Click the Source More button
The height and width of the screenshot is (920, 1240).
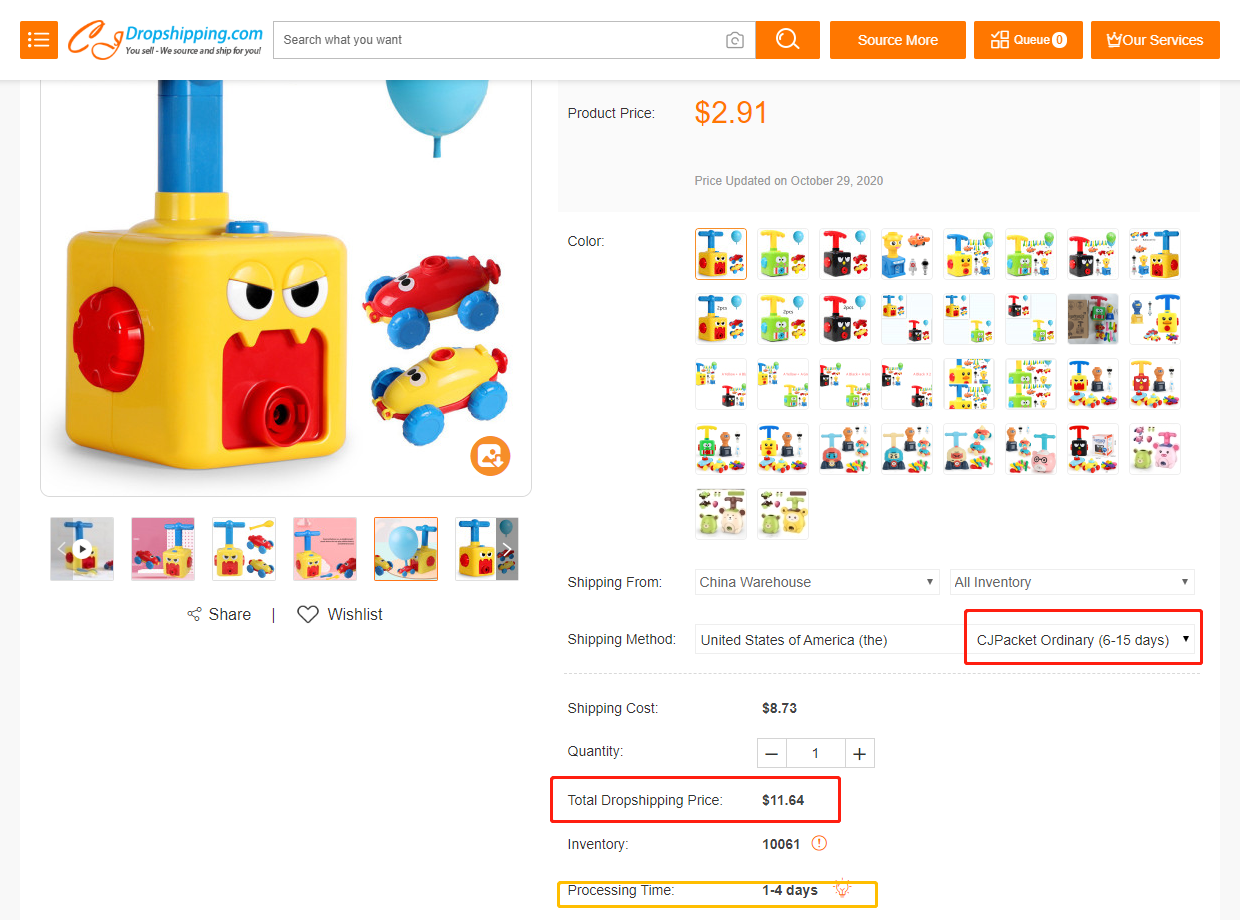point(897,40)
